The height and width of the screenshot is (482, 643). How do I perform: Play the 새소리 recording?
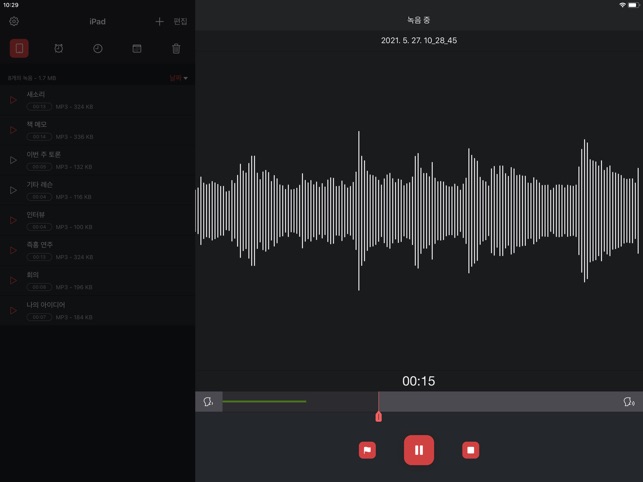tap(13, 100)
